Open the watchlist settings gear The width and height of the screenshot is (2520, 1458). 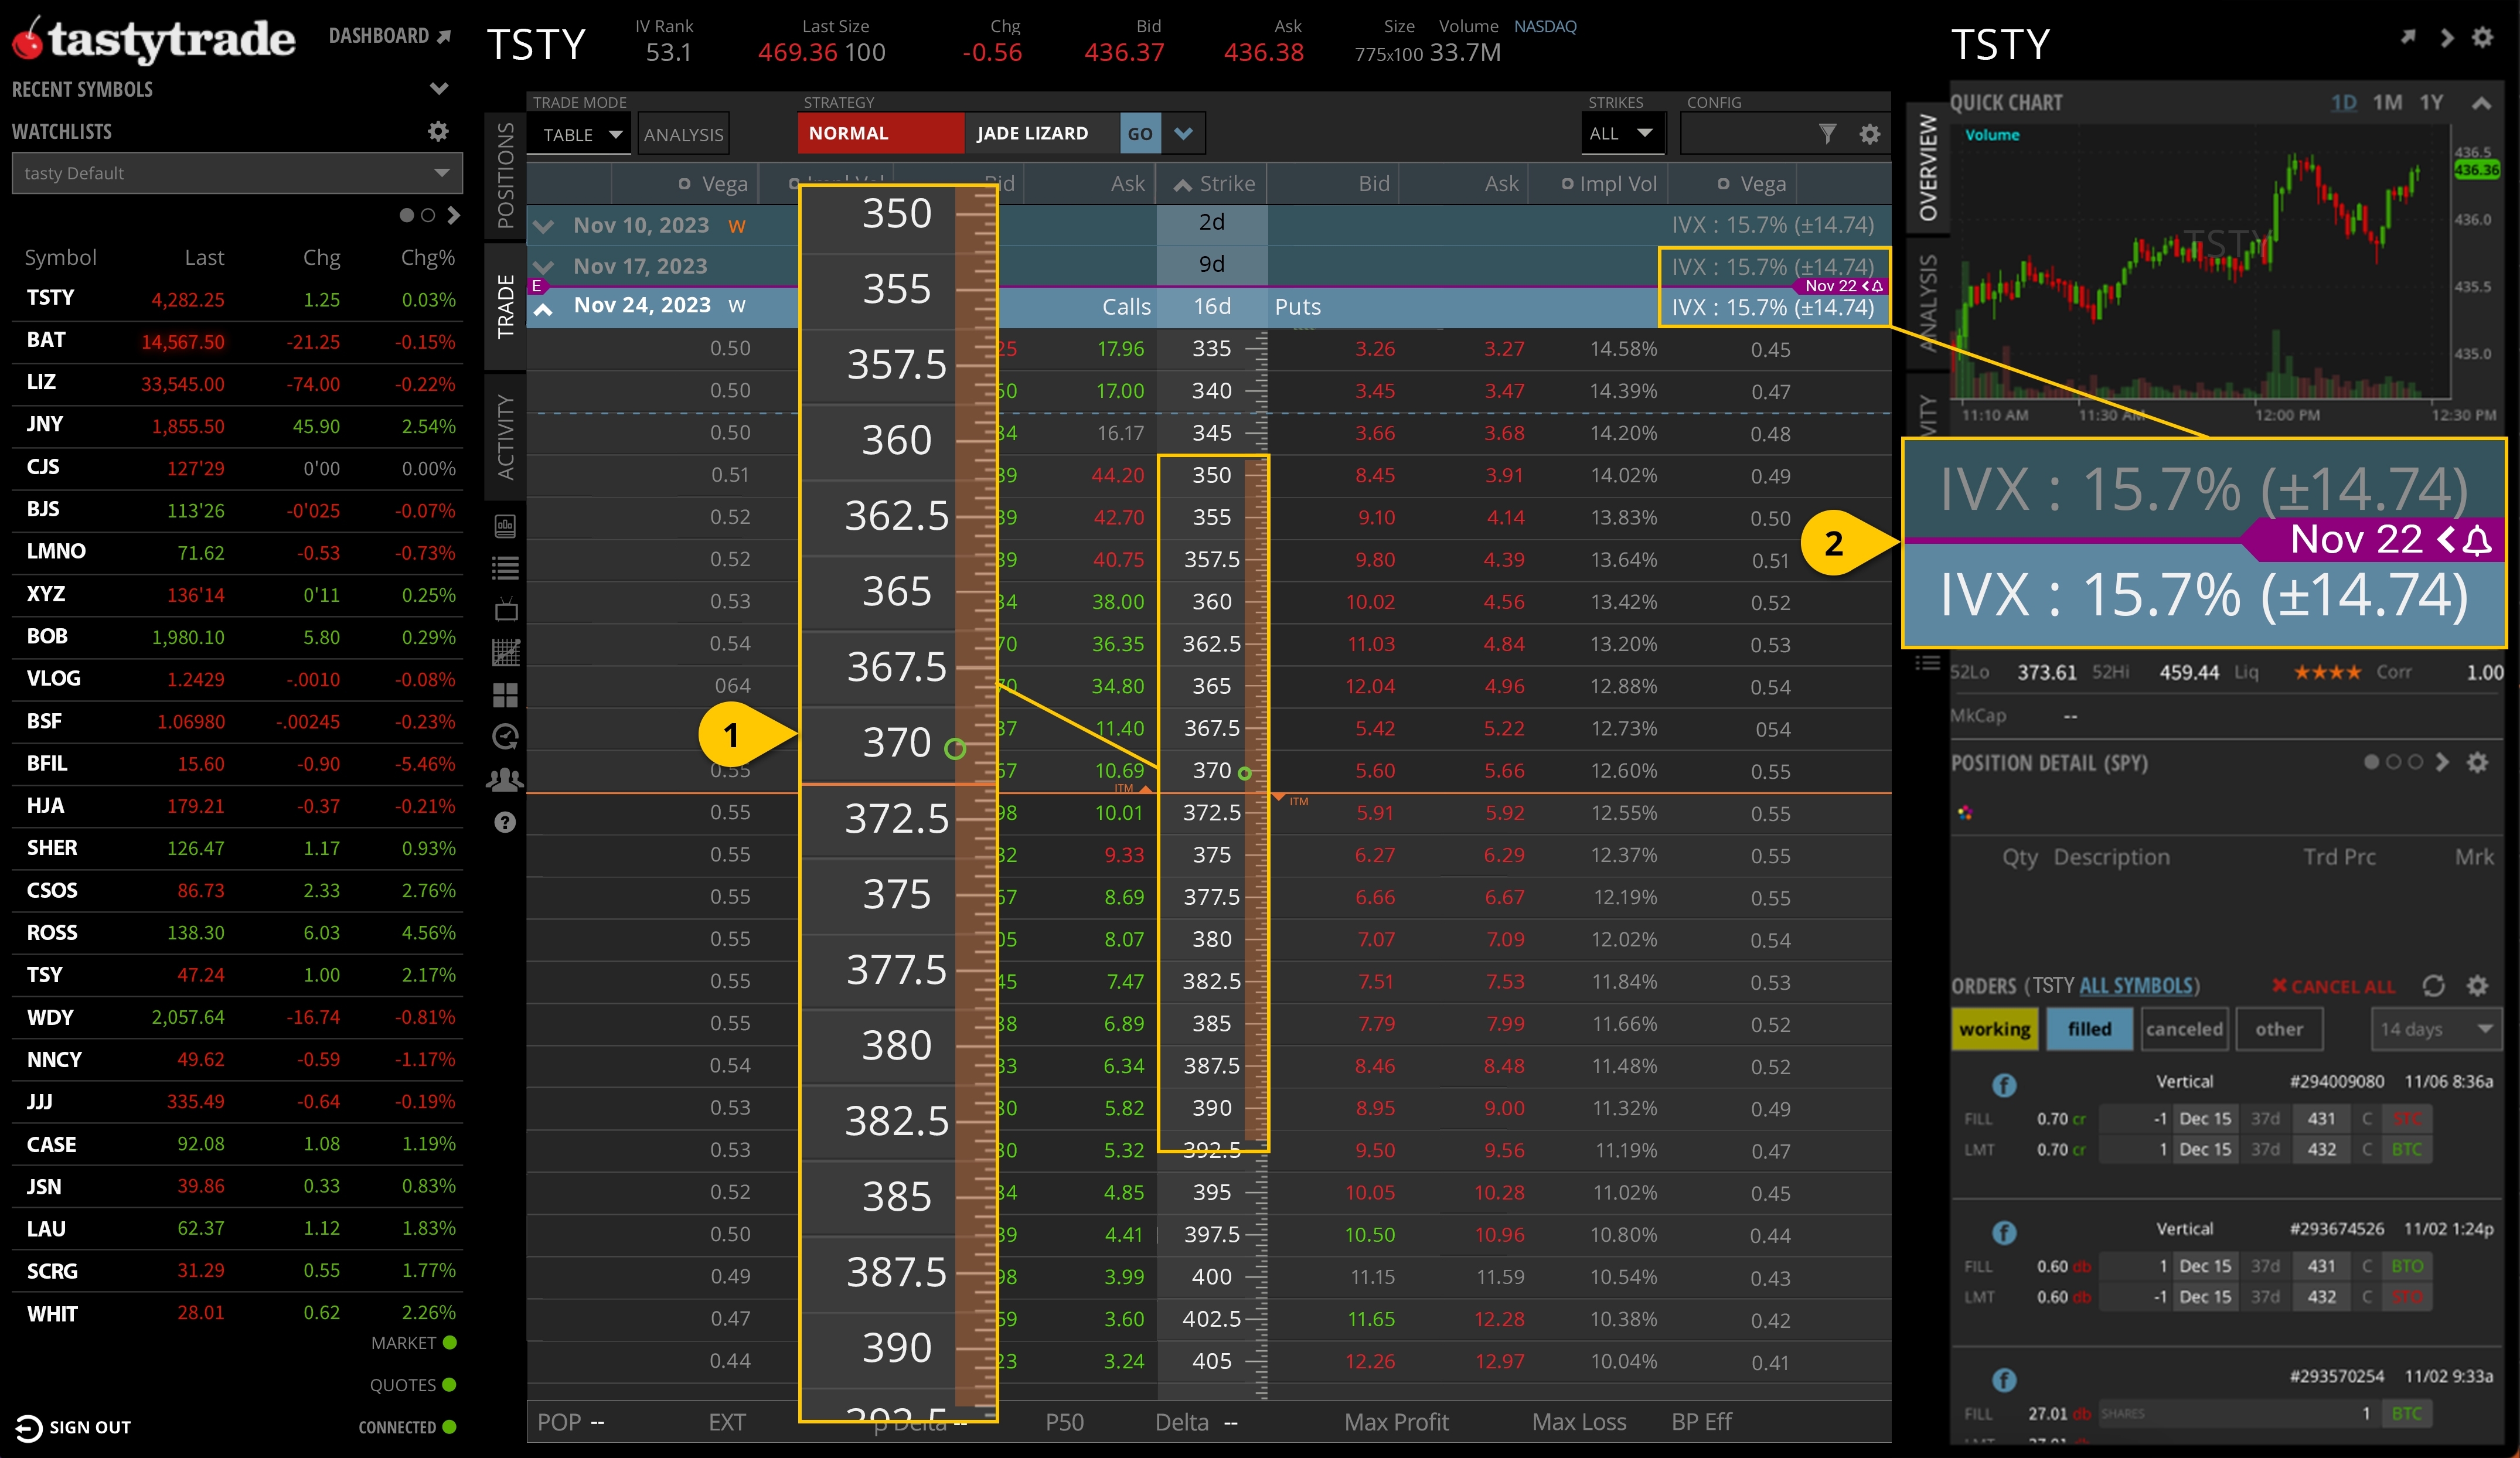coord(438,131)
